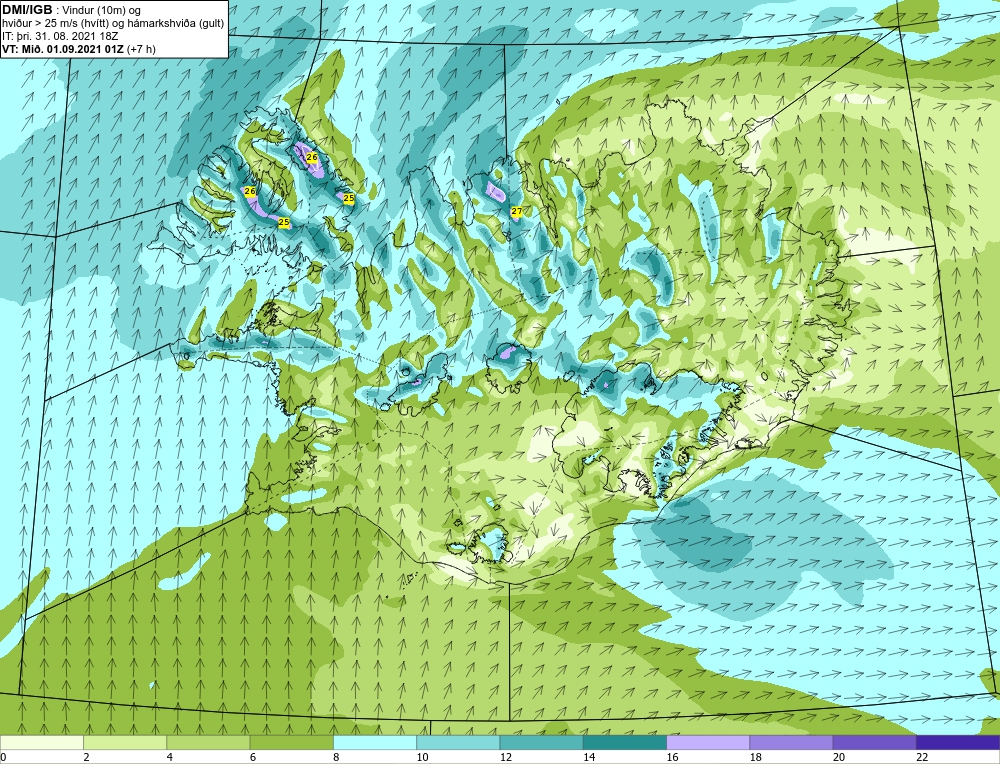Screen dimensions: 1000x764
Task: Click scale tick label '14'
Action: 589,757
